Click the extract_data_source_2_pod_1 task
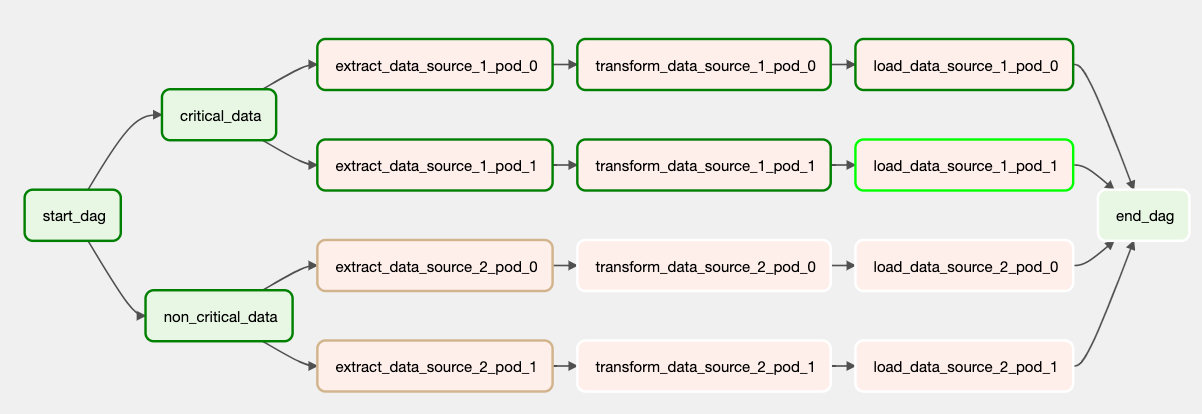Screen dimensions: 1202x414 [435, 366]
